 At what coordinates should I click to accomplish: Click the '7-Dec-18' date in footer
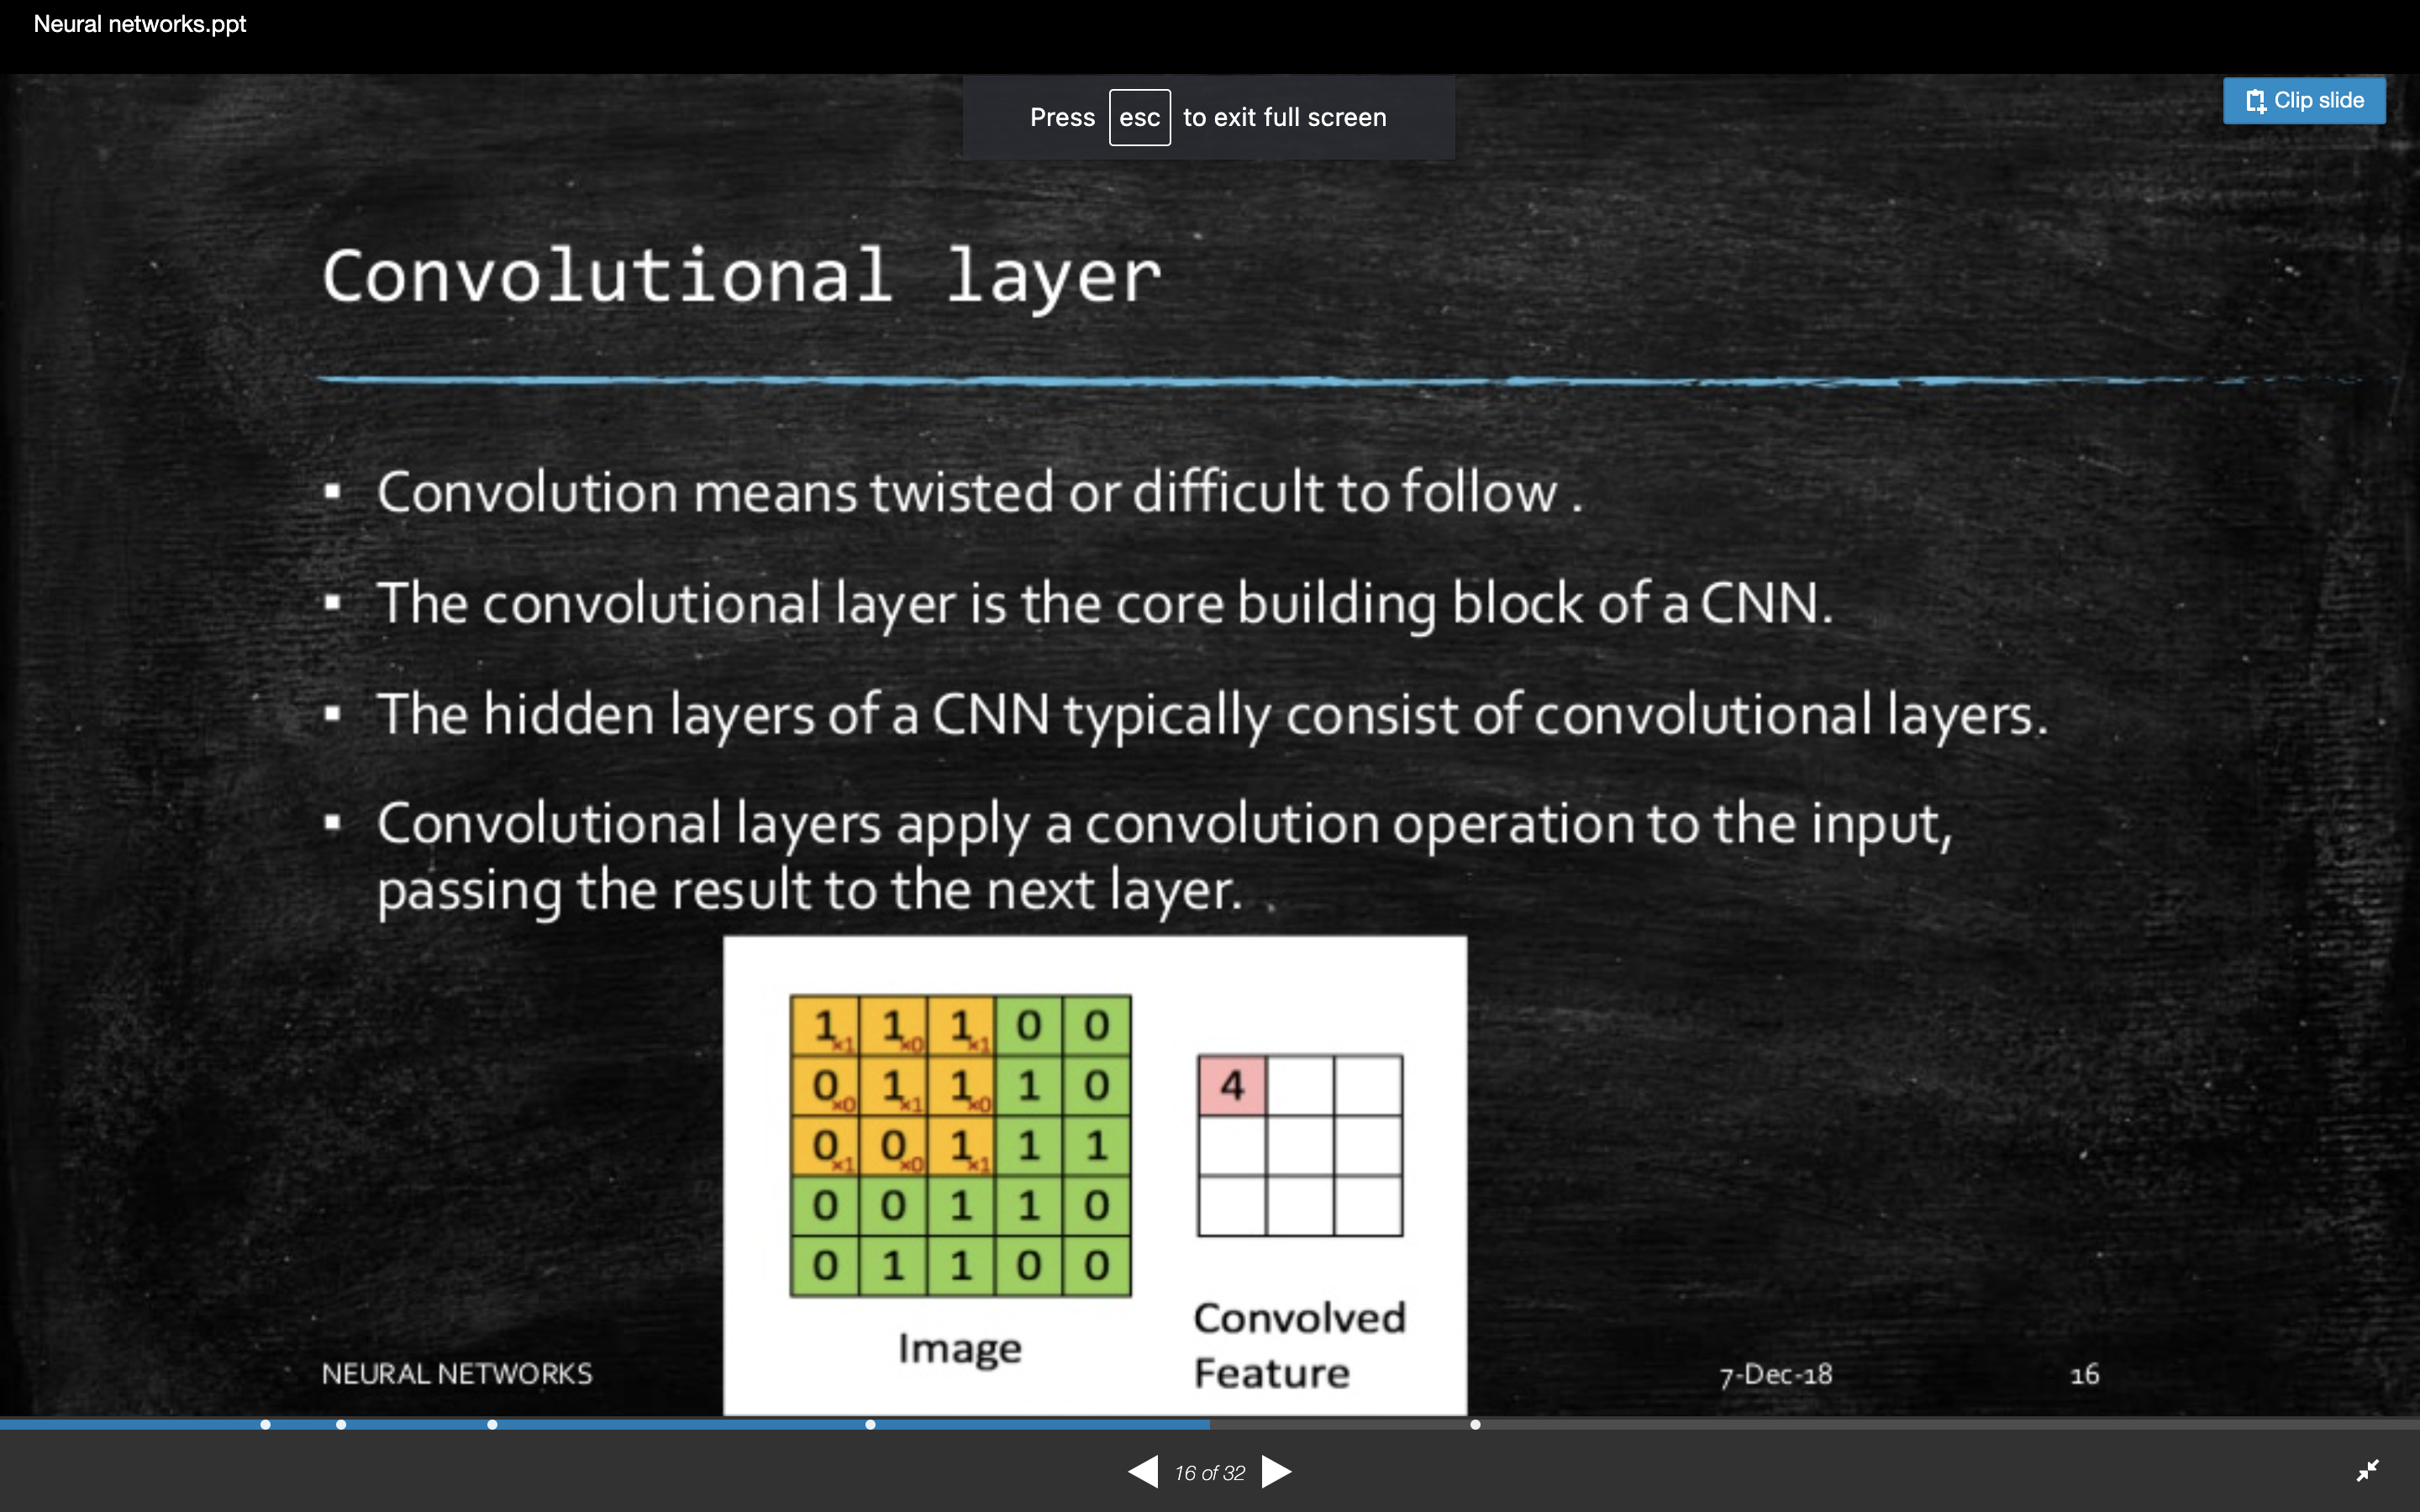pos(1775,1375)
